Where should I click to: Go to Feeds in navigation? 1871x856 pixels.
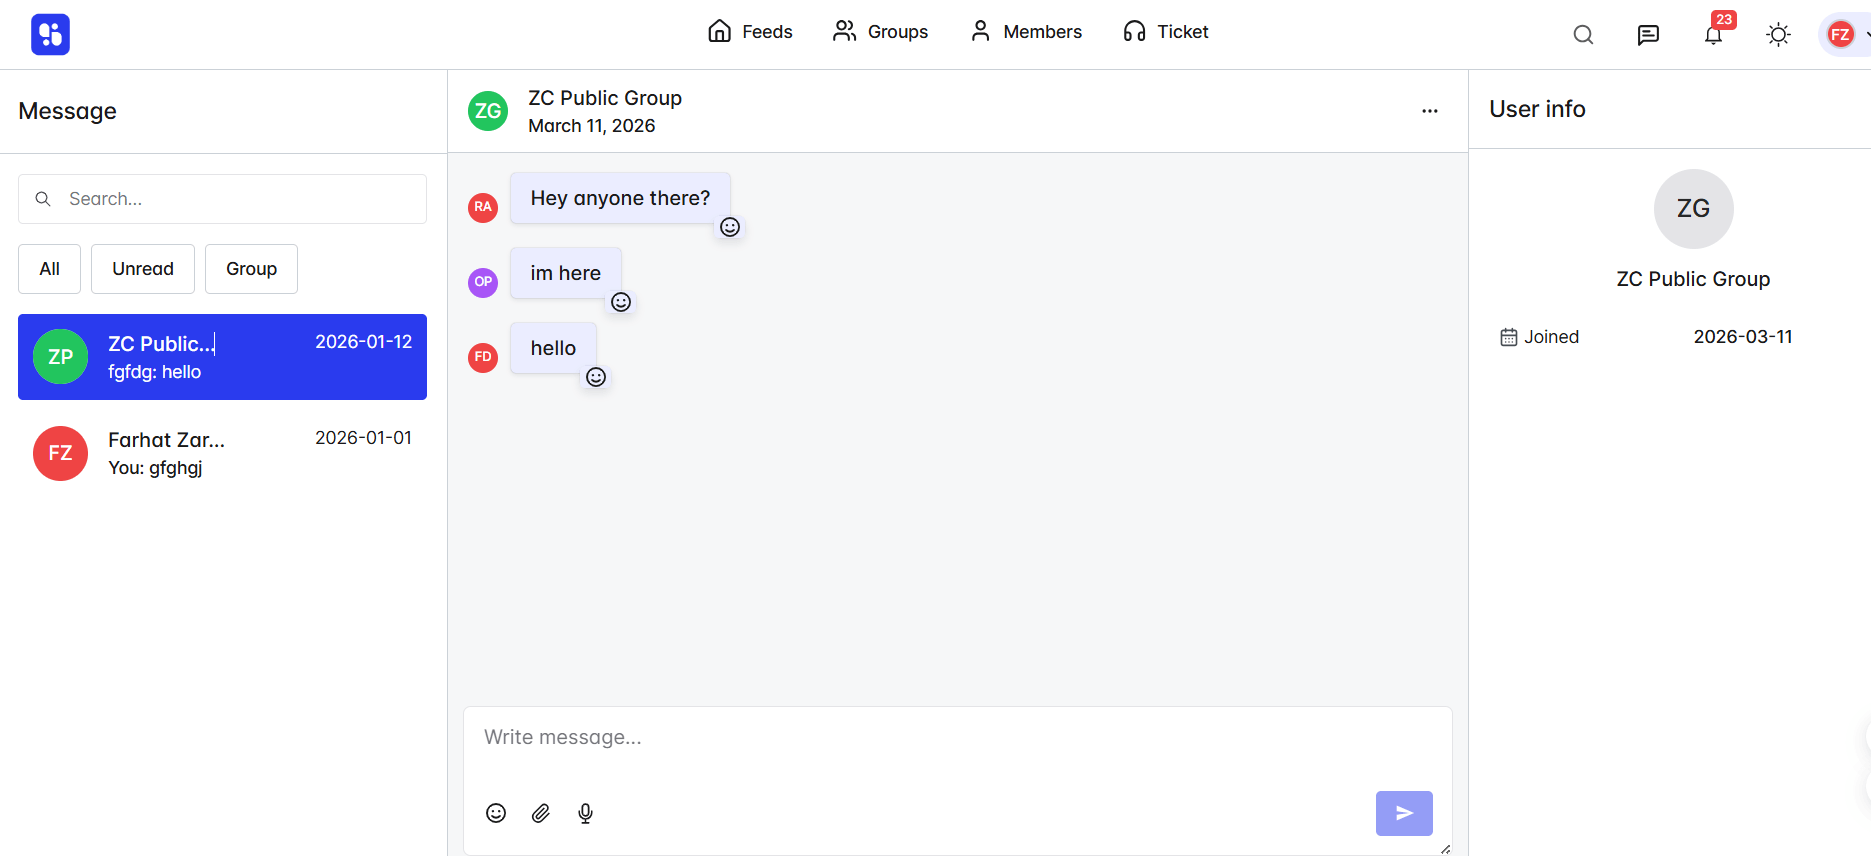(750, 32)
